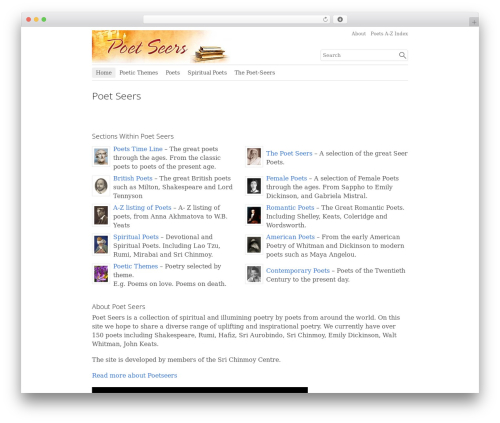Click the Poet Seers page heading
This screenshot has width=500, height=423.
coord(117,96)
